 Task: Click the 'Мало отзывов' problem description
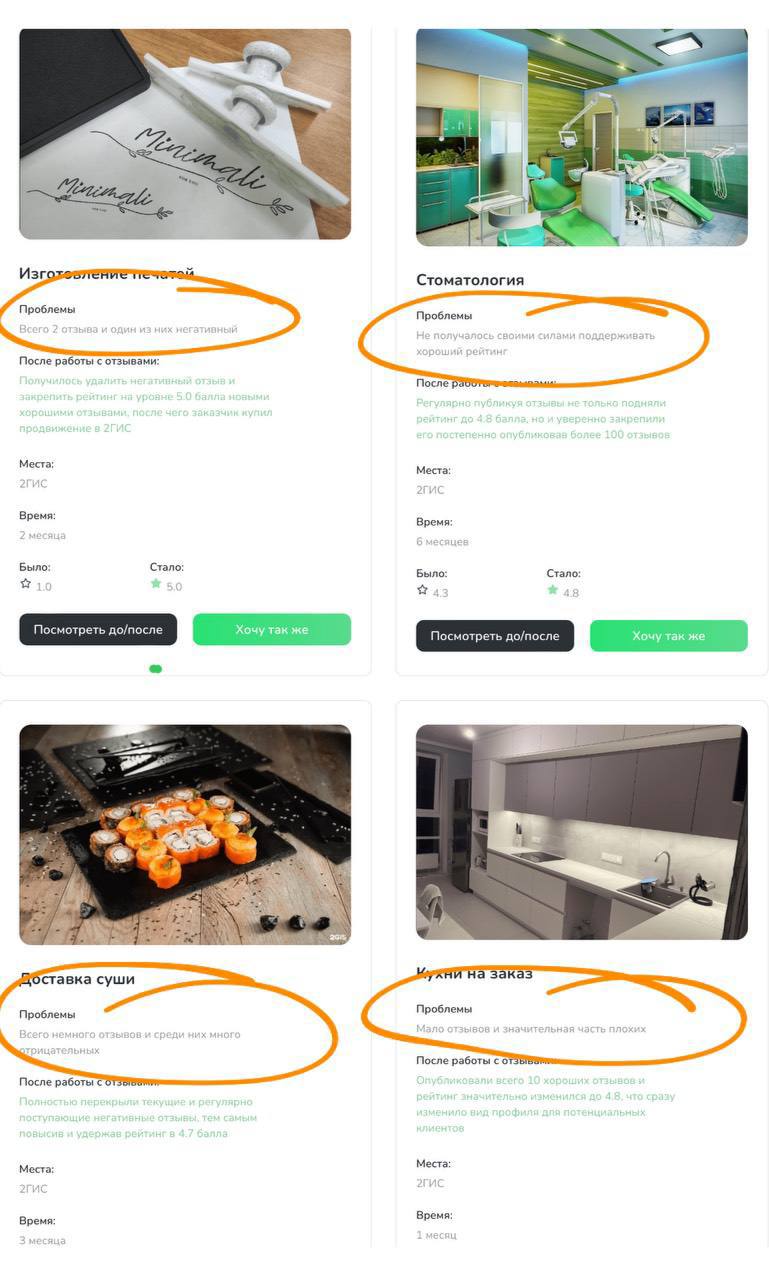531,1028
